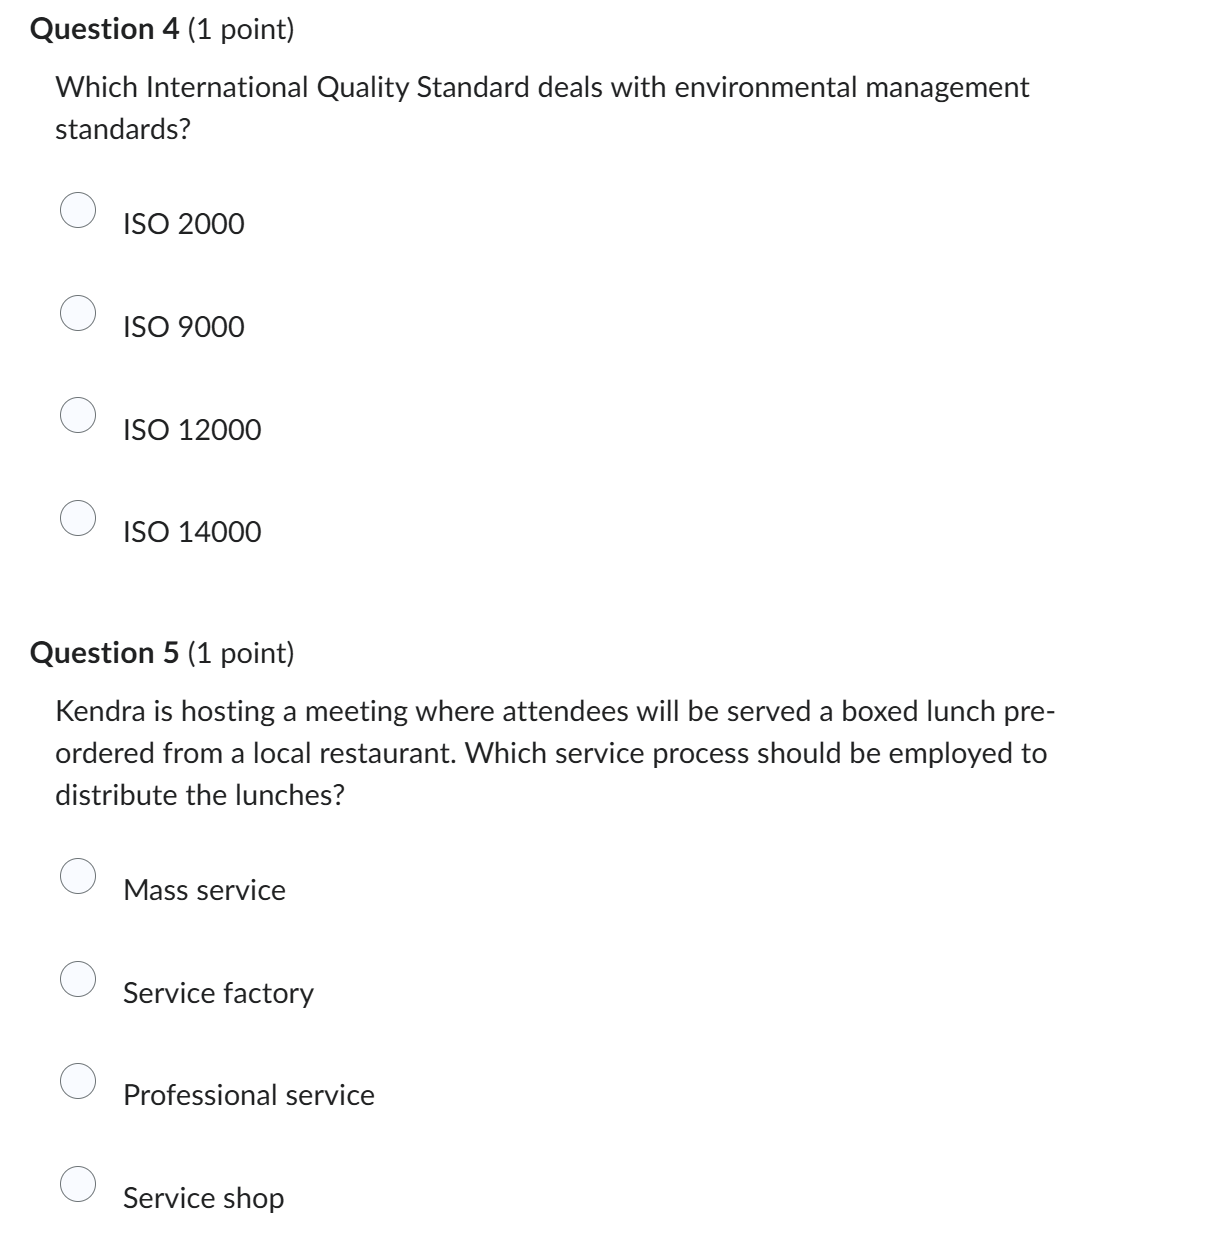
Task: Click the ISO 12000 answer label
Action: click(x=191, y=429)
